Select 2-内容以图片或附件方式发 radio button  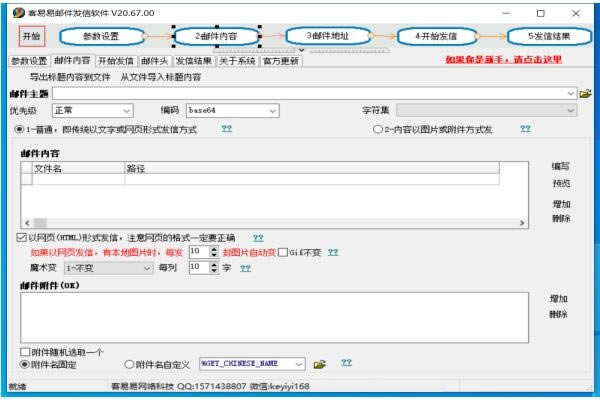pyautogui.click(x=378, y=129)
